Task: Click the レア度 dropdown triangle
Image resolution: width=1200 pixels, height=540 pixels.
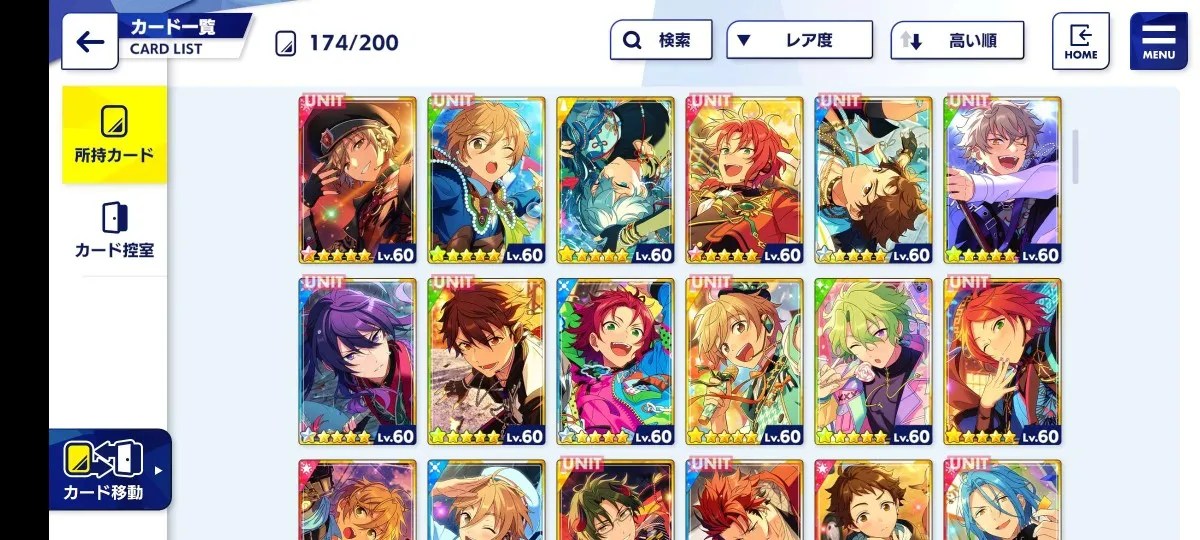Action: coord(744,41)
